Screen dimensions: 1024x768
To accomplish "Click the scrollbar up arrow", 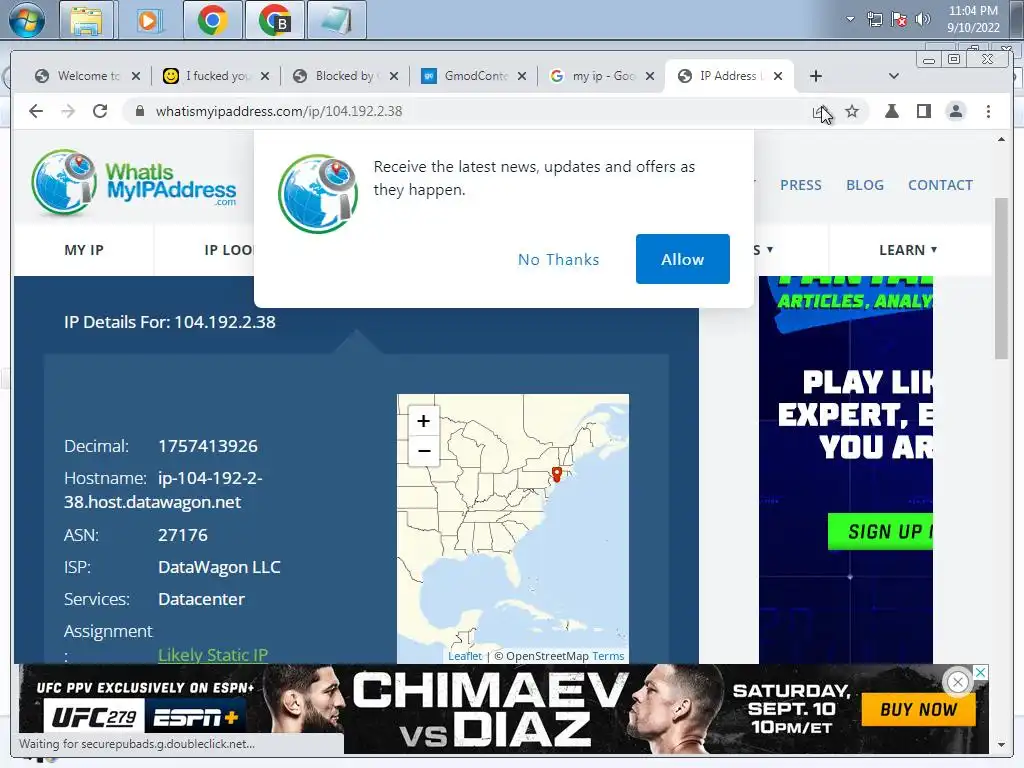I will pos(1001,140).
